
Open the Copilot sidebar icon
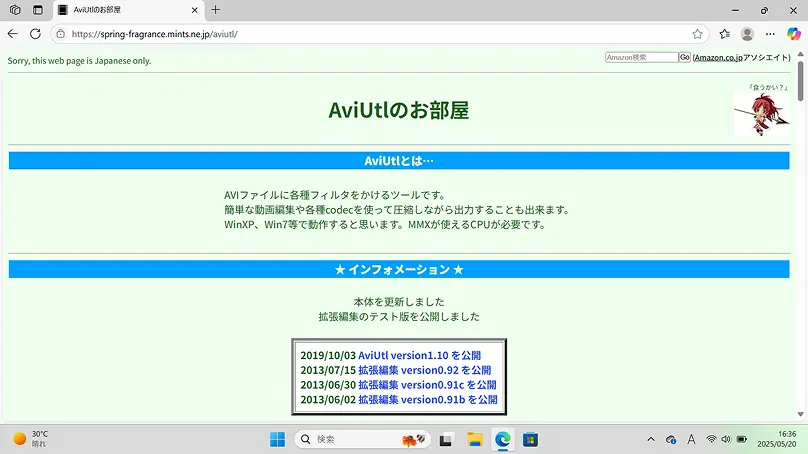[794, 34]
